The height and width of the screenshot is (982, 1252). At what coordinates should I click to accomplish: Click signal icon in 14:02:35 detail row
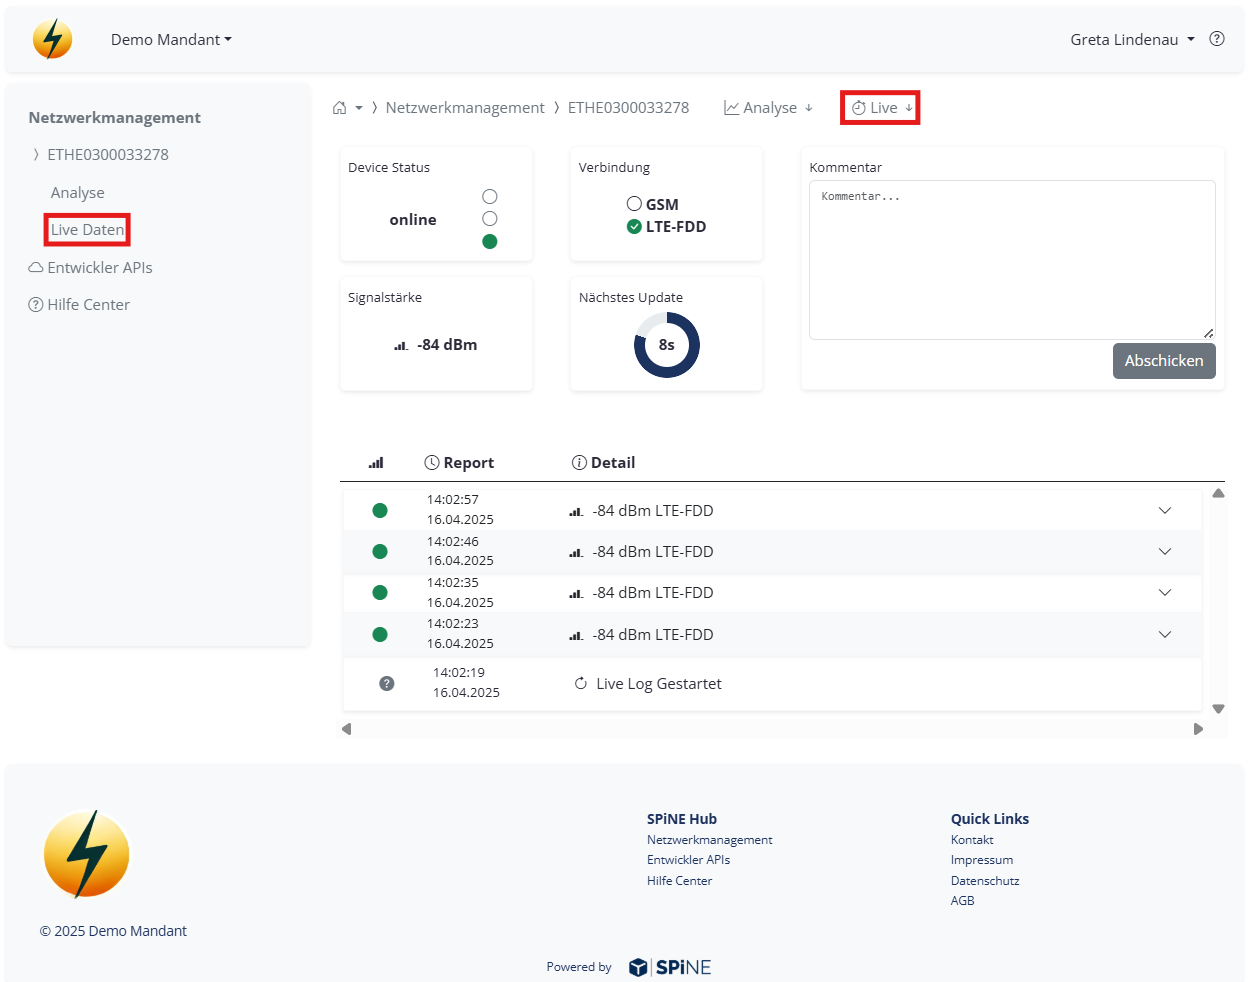tap(576, 593)
